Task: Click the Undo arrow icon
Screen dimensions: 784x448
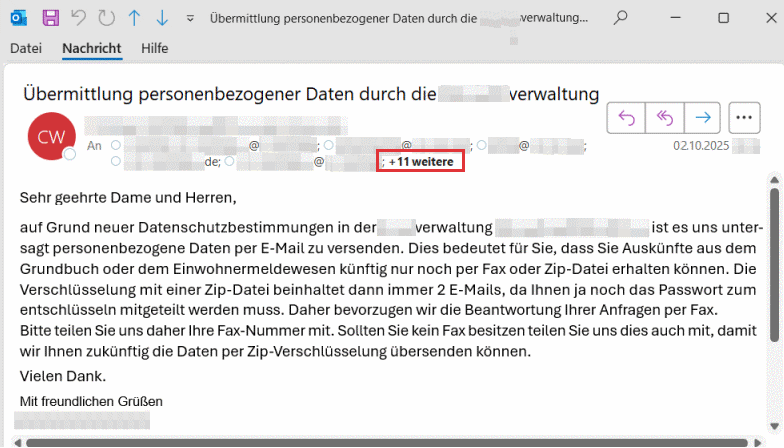Action: click(x=78, y=18)
